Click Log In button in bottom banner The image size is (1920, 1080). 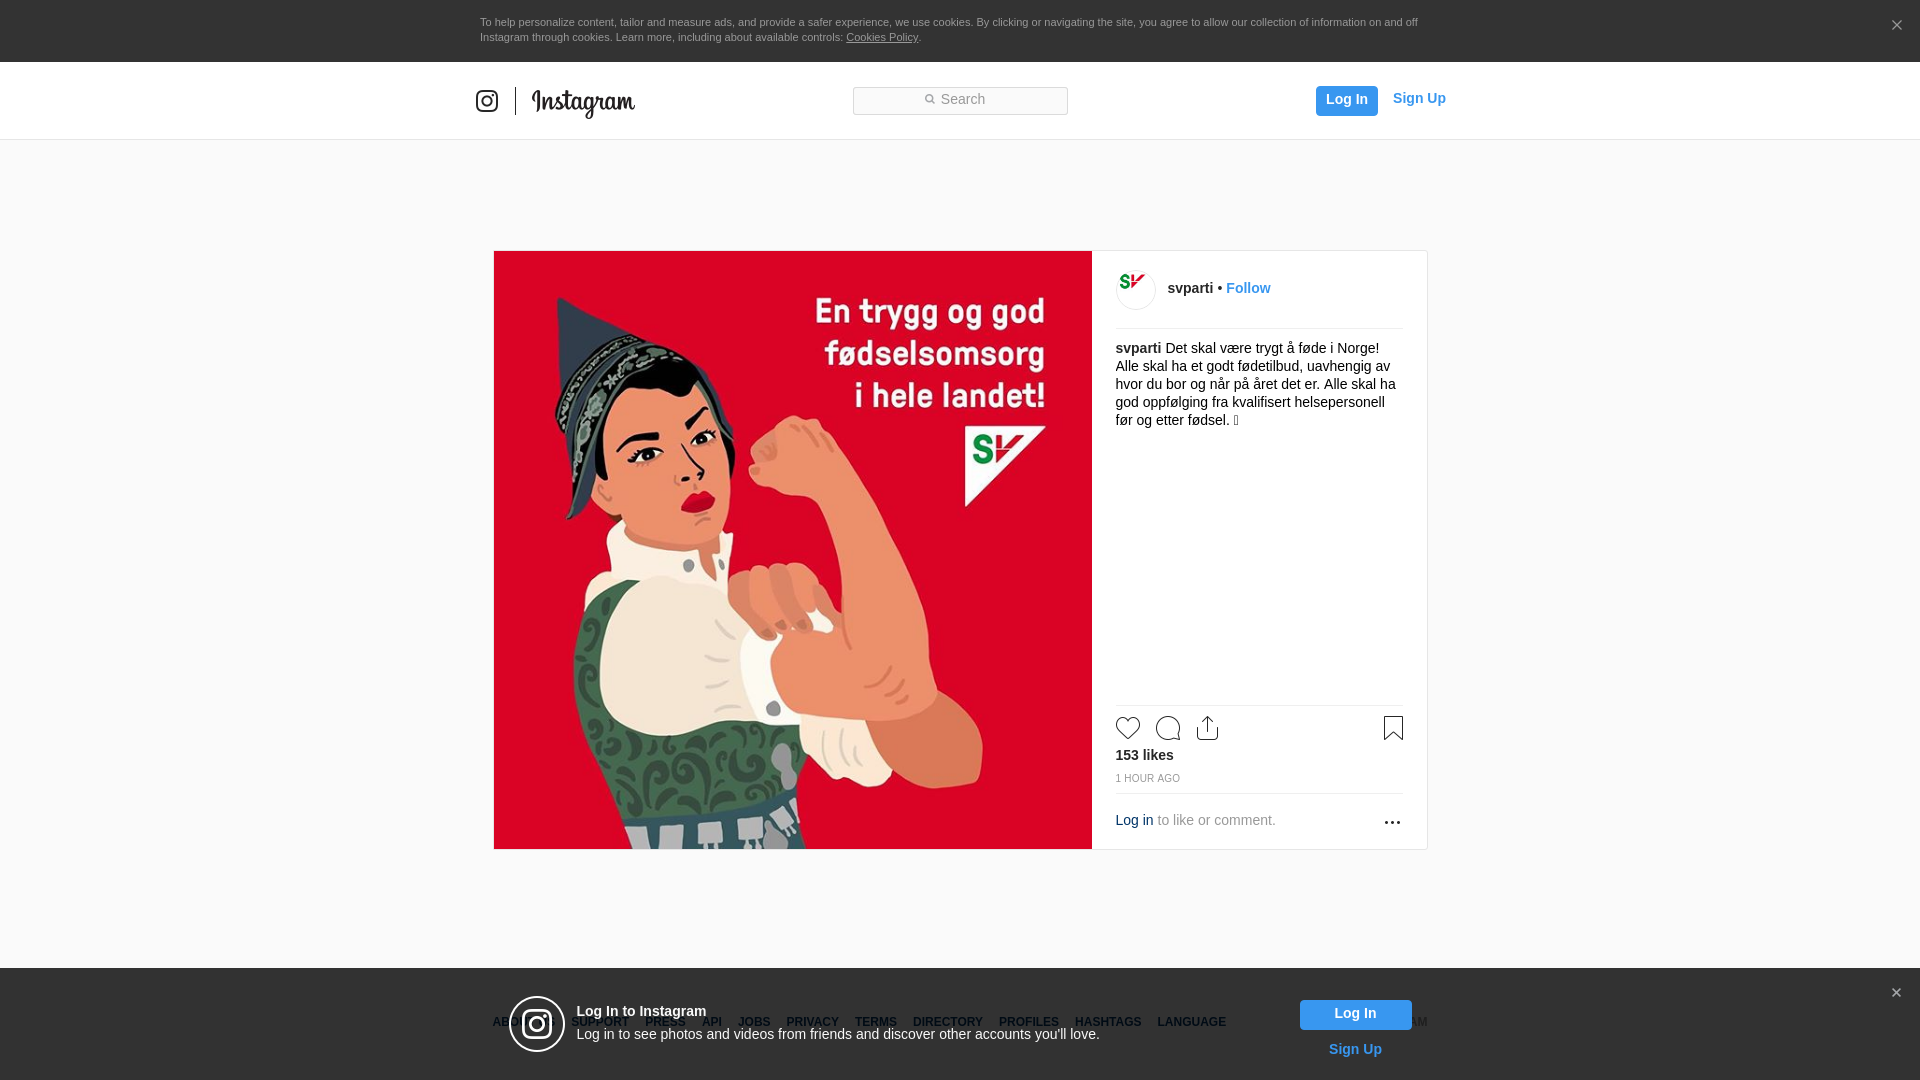click(1355, 1014)
